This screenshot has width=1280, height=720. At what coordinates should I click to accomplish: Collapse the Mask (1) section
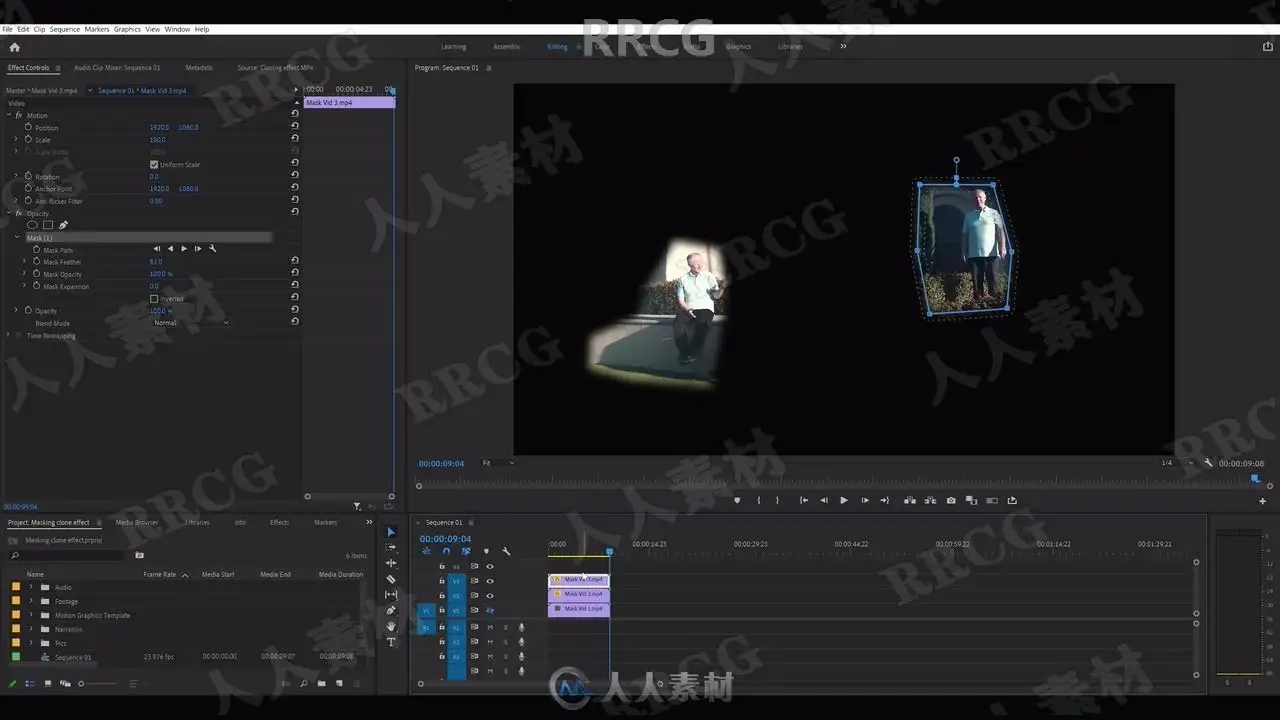pos(17,238)
